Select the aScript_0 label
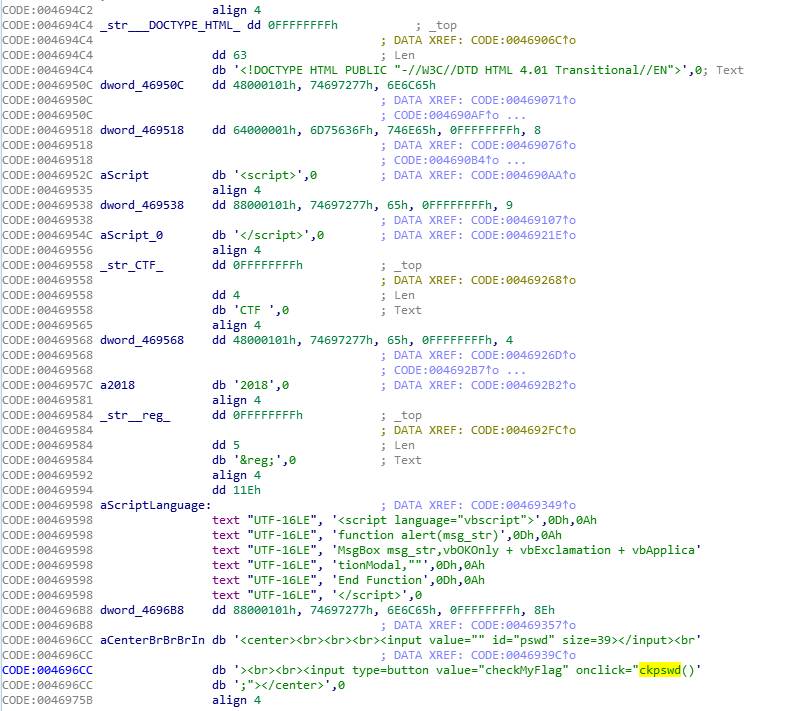This screenshot has width=810, height=711. [131, 235]
